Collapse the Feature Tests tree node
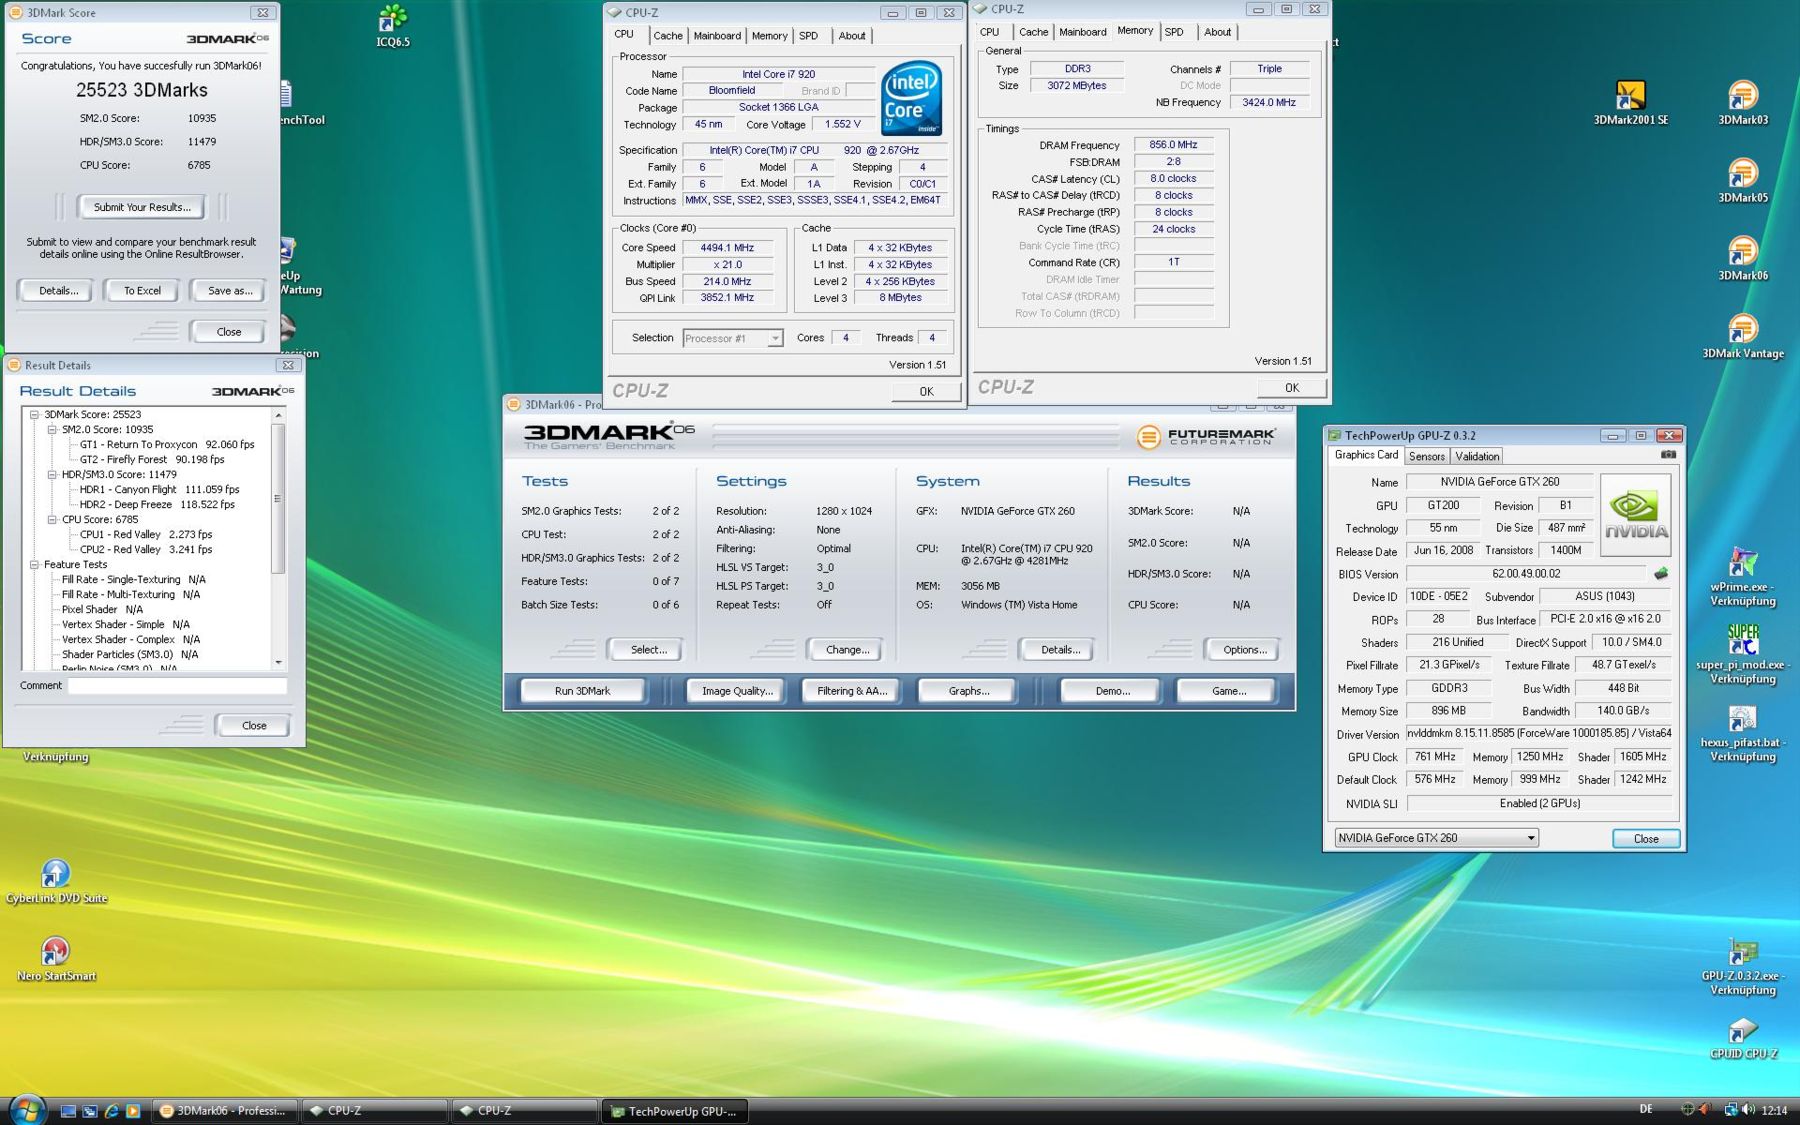This screenshot has height=1125, width=1800. [x=34, y=564]
